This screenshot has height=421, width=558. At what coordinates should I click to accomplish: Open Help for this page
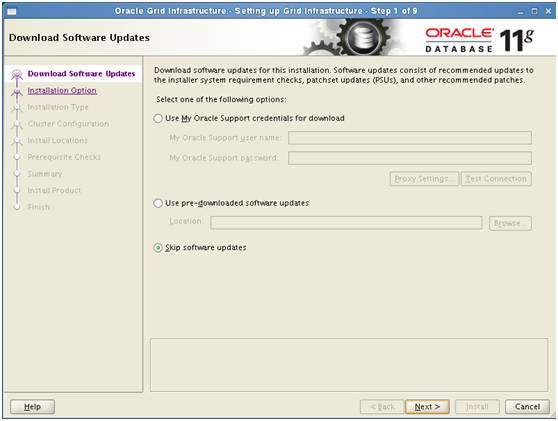(x=32, y=407)
